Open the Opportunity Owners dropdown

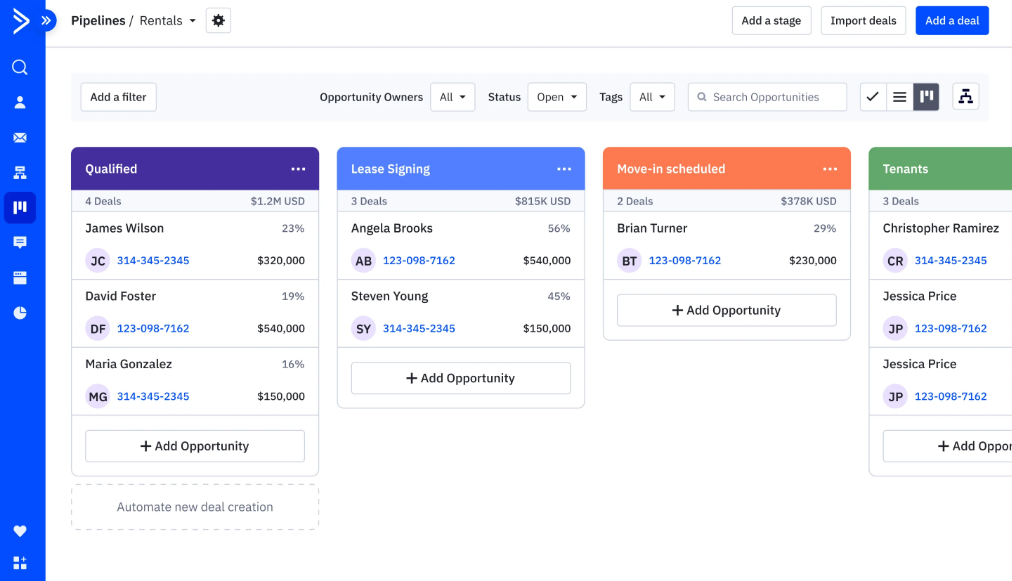click(x=451, y=97)
